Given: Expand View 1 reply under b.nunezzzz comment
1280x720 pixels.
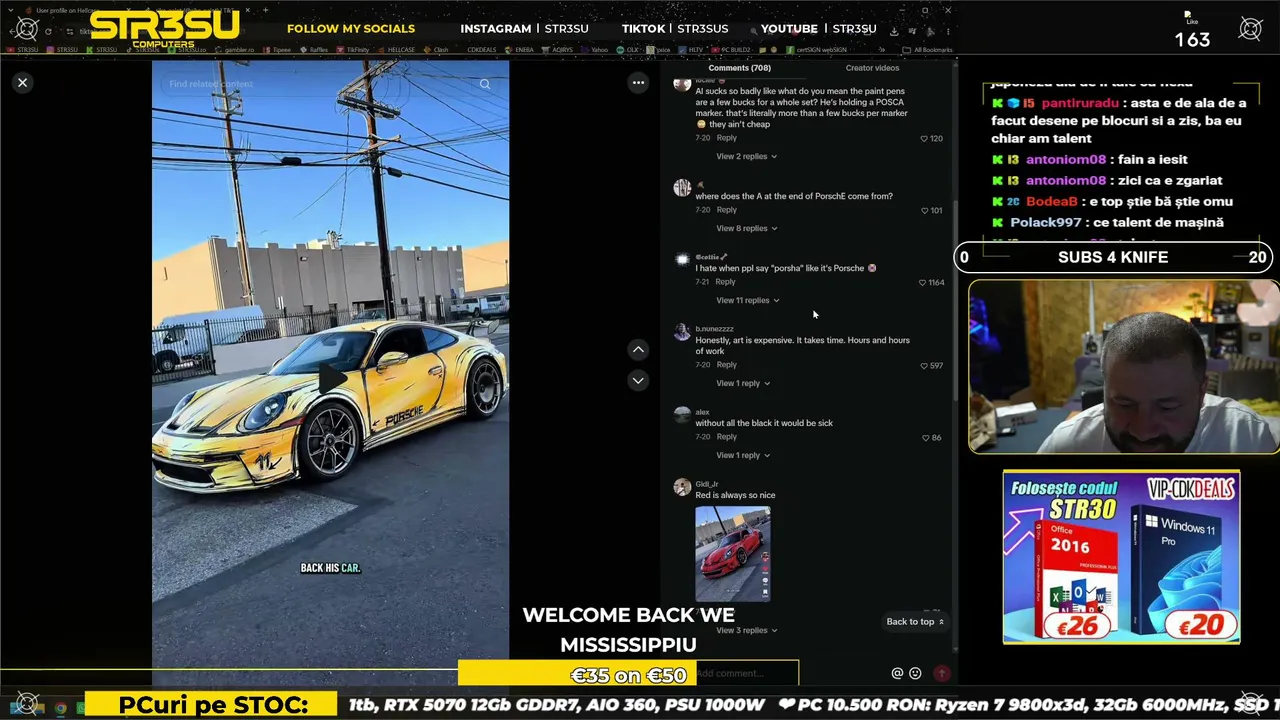Looking at the screenshot, I should (743, 384).
